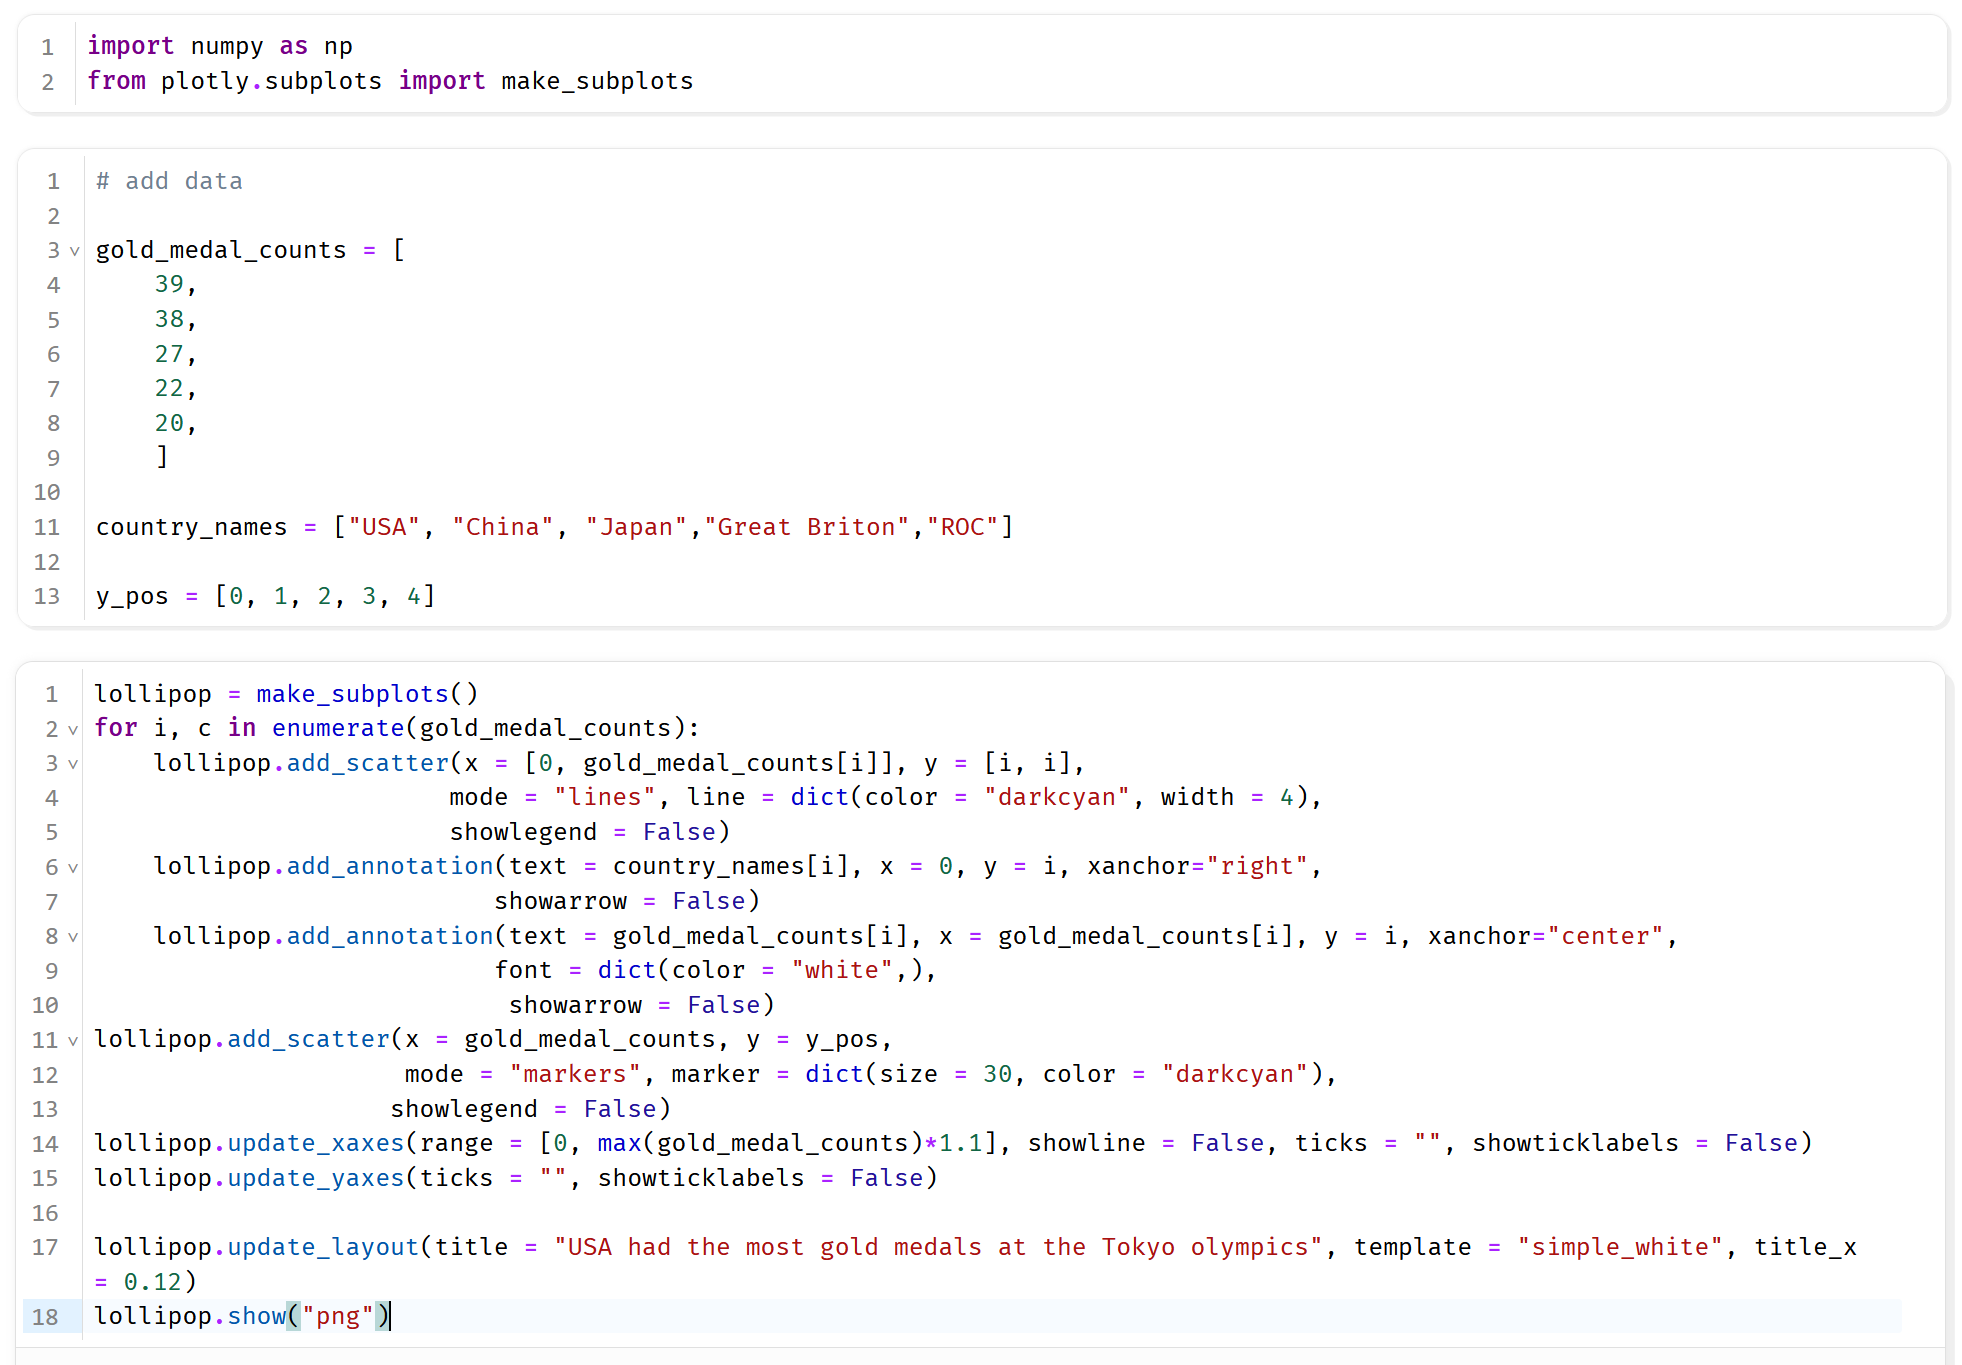
Task: Click the lollipop.show("png") line
Action: coord(242,1316)
